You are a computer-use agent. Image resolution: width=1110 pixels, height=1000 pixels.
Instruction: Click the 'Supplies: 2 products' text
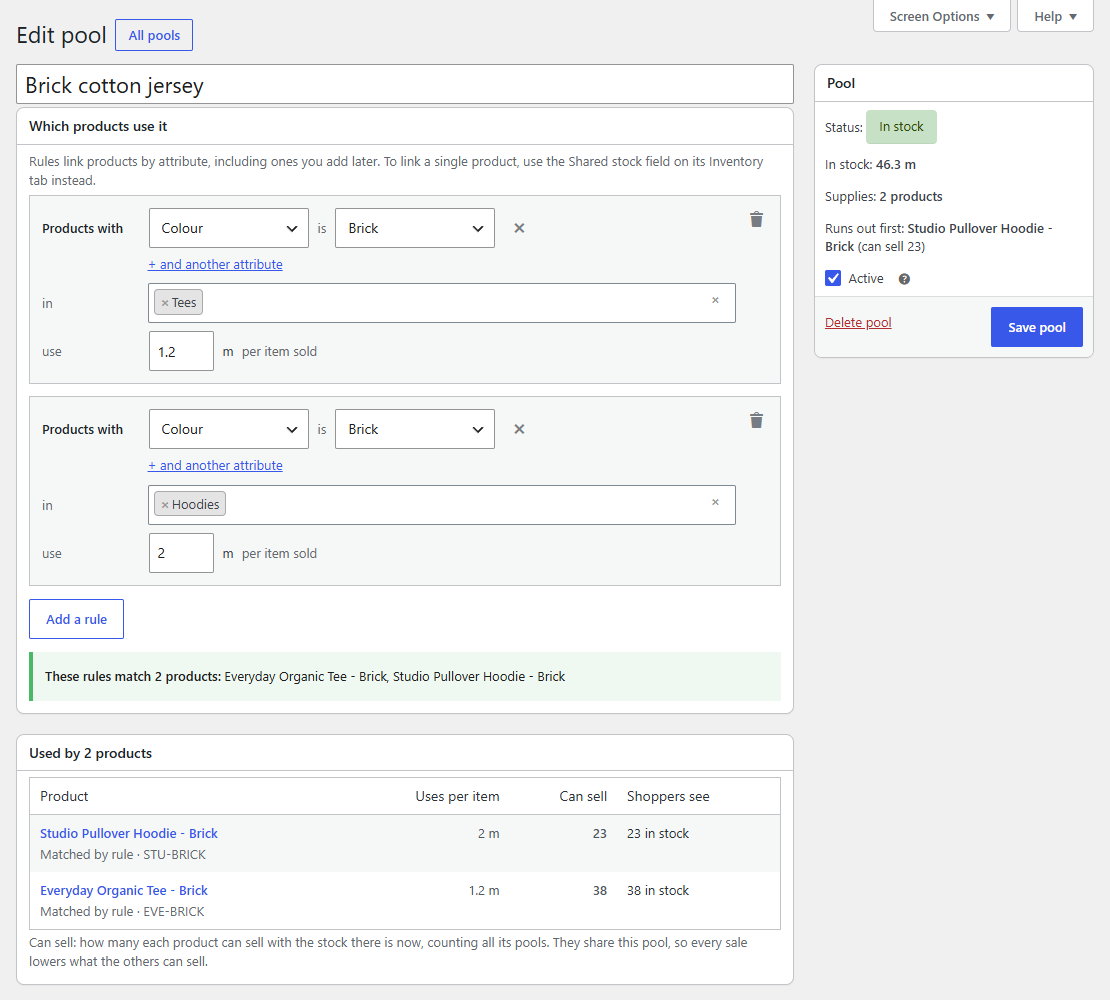(883, 197)
